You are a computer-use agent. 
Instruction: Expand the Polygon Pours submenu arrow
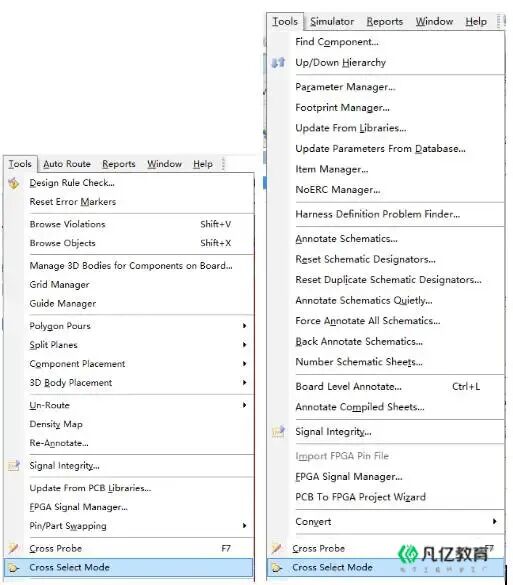coord(244,326)
